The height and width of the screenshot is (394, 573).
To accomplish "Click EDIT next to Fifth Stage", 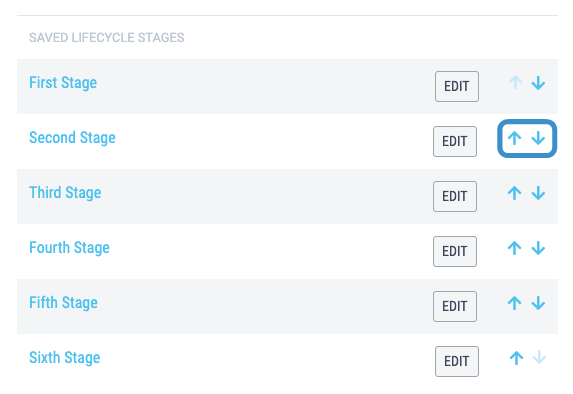I will tap(455, 306).
